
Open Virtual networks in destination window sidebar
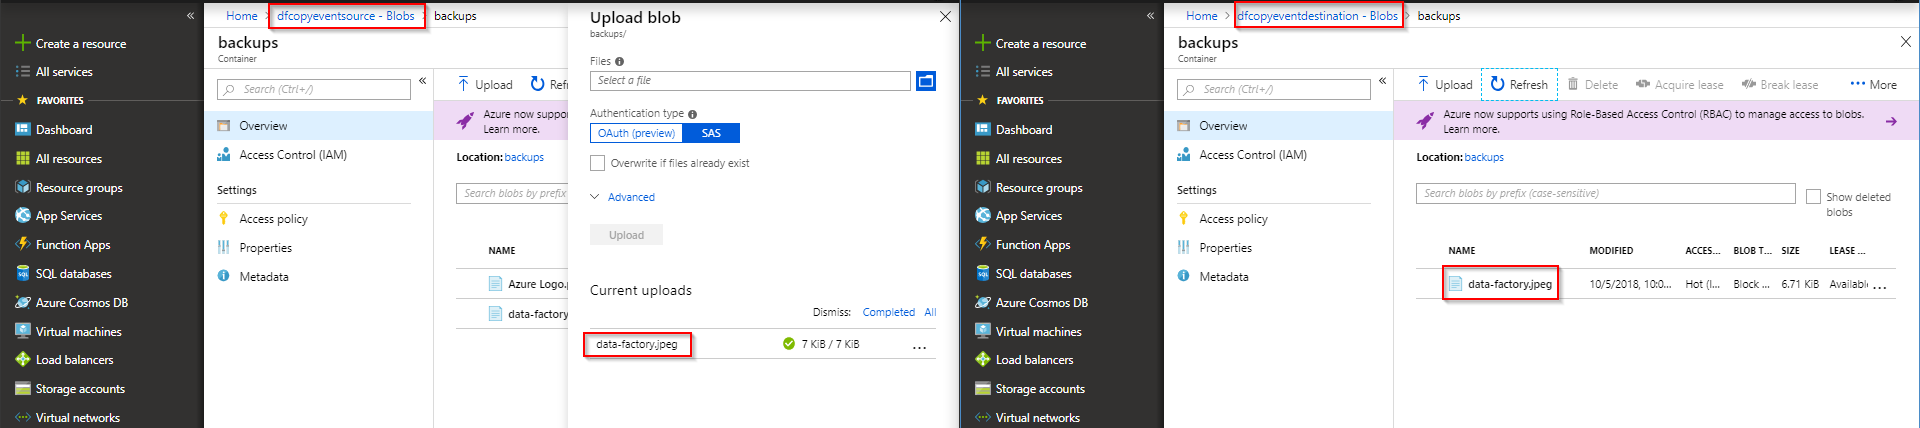(x=1027, y=418)
